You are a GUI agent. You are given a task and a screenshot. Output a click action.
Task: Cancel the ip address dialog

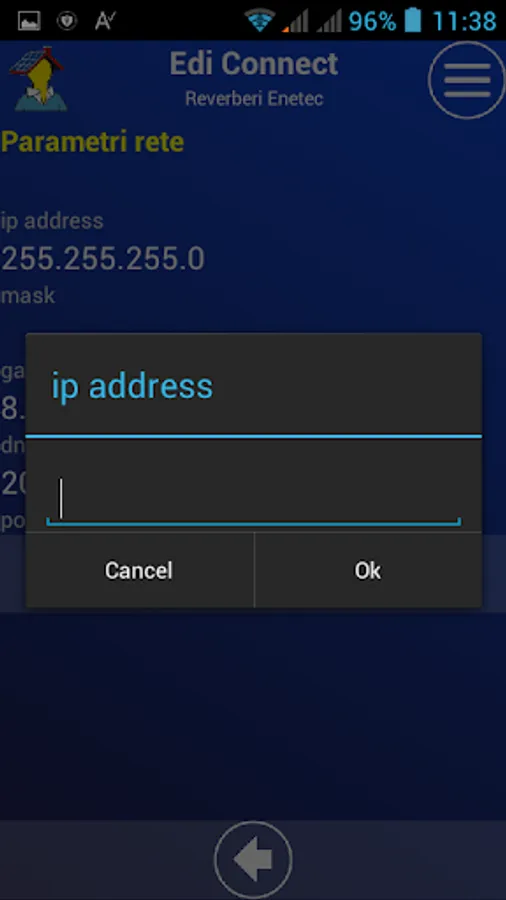tap(139, 570)
